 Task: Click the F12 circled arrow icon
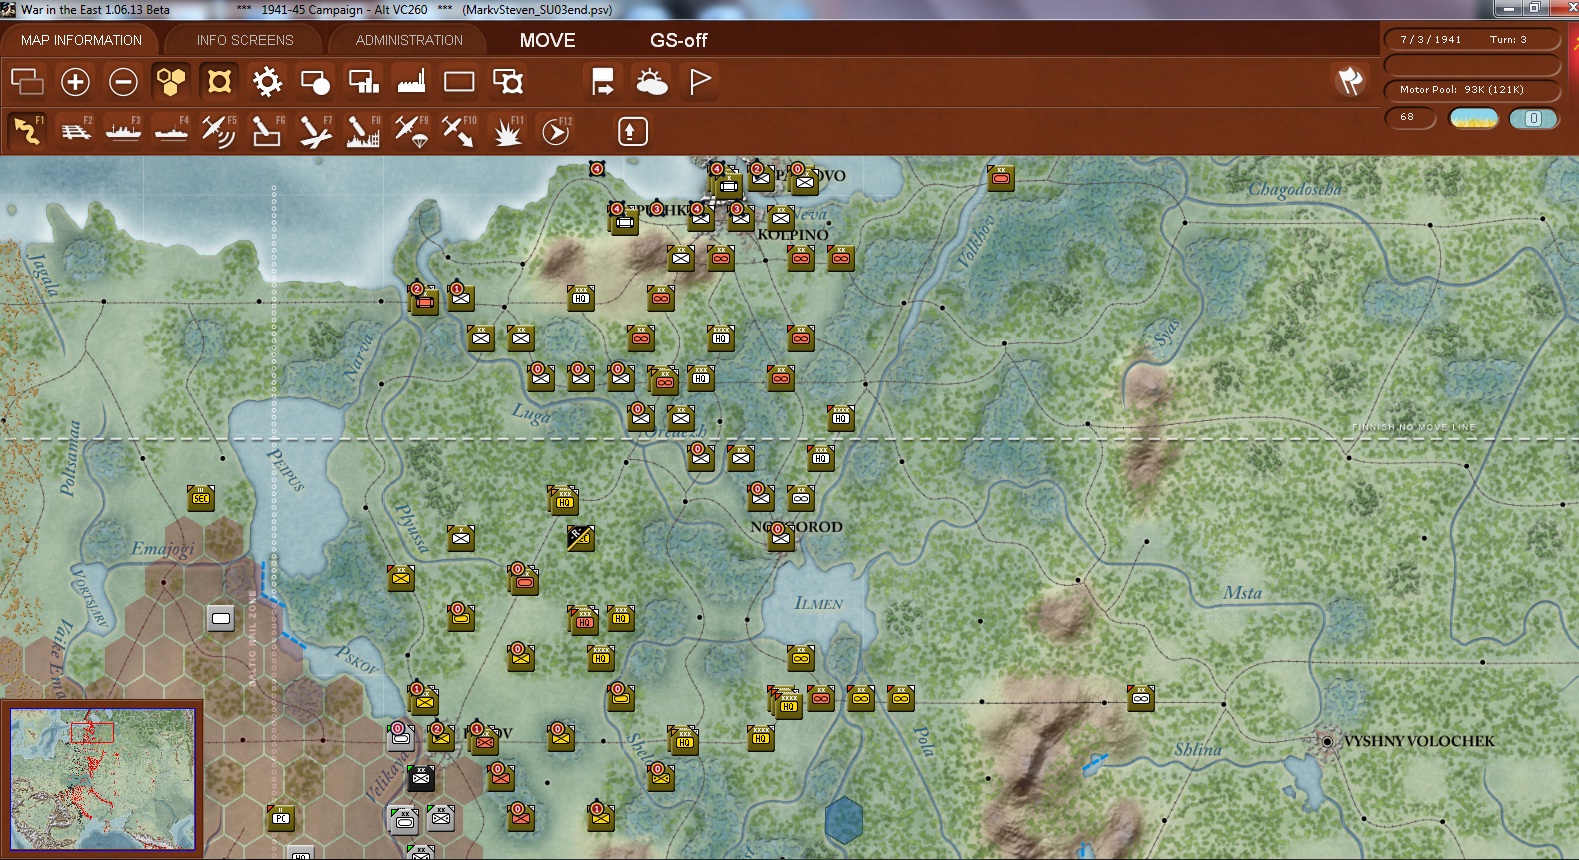tap(555, 131)
